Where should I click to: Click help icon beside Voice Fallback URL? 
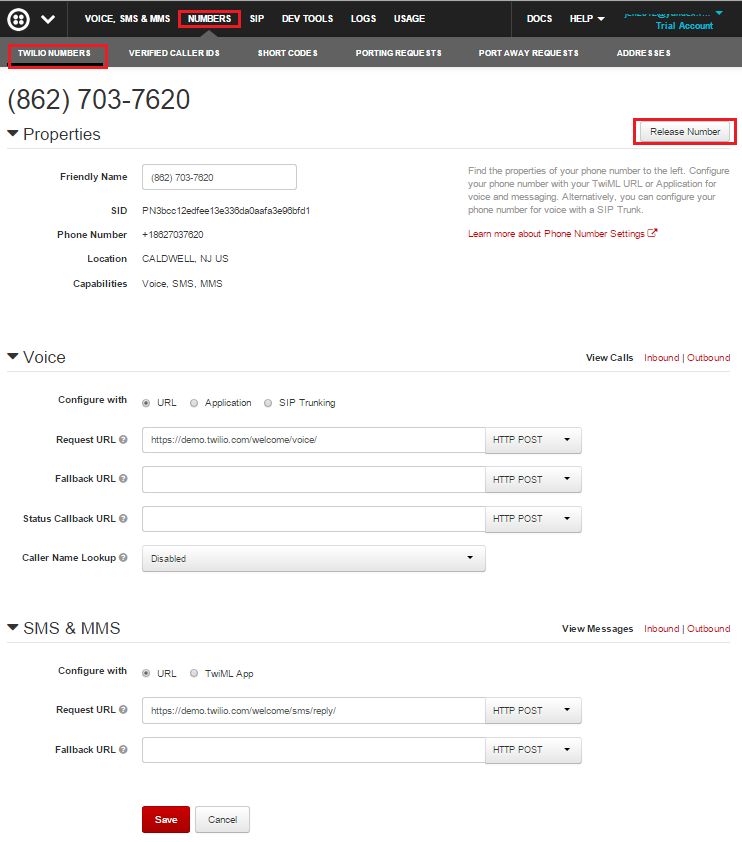pyautogui.click(x=123, y=478)
